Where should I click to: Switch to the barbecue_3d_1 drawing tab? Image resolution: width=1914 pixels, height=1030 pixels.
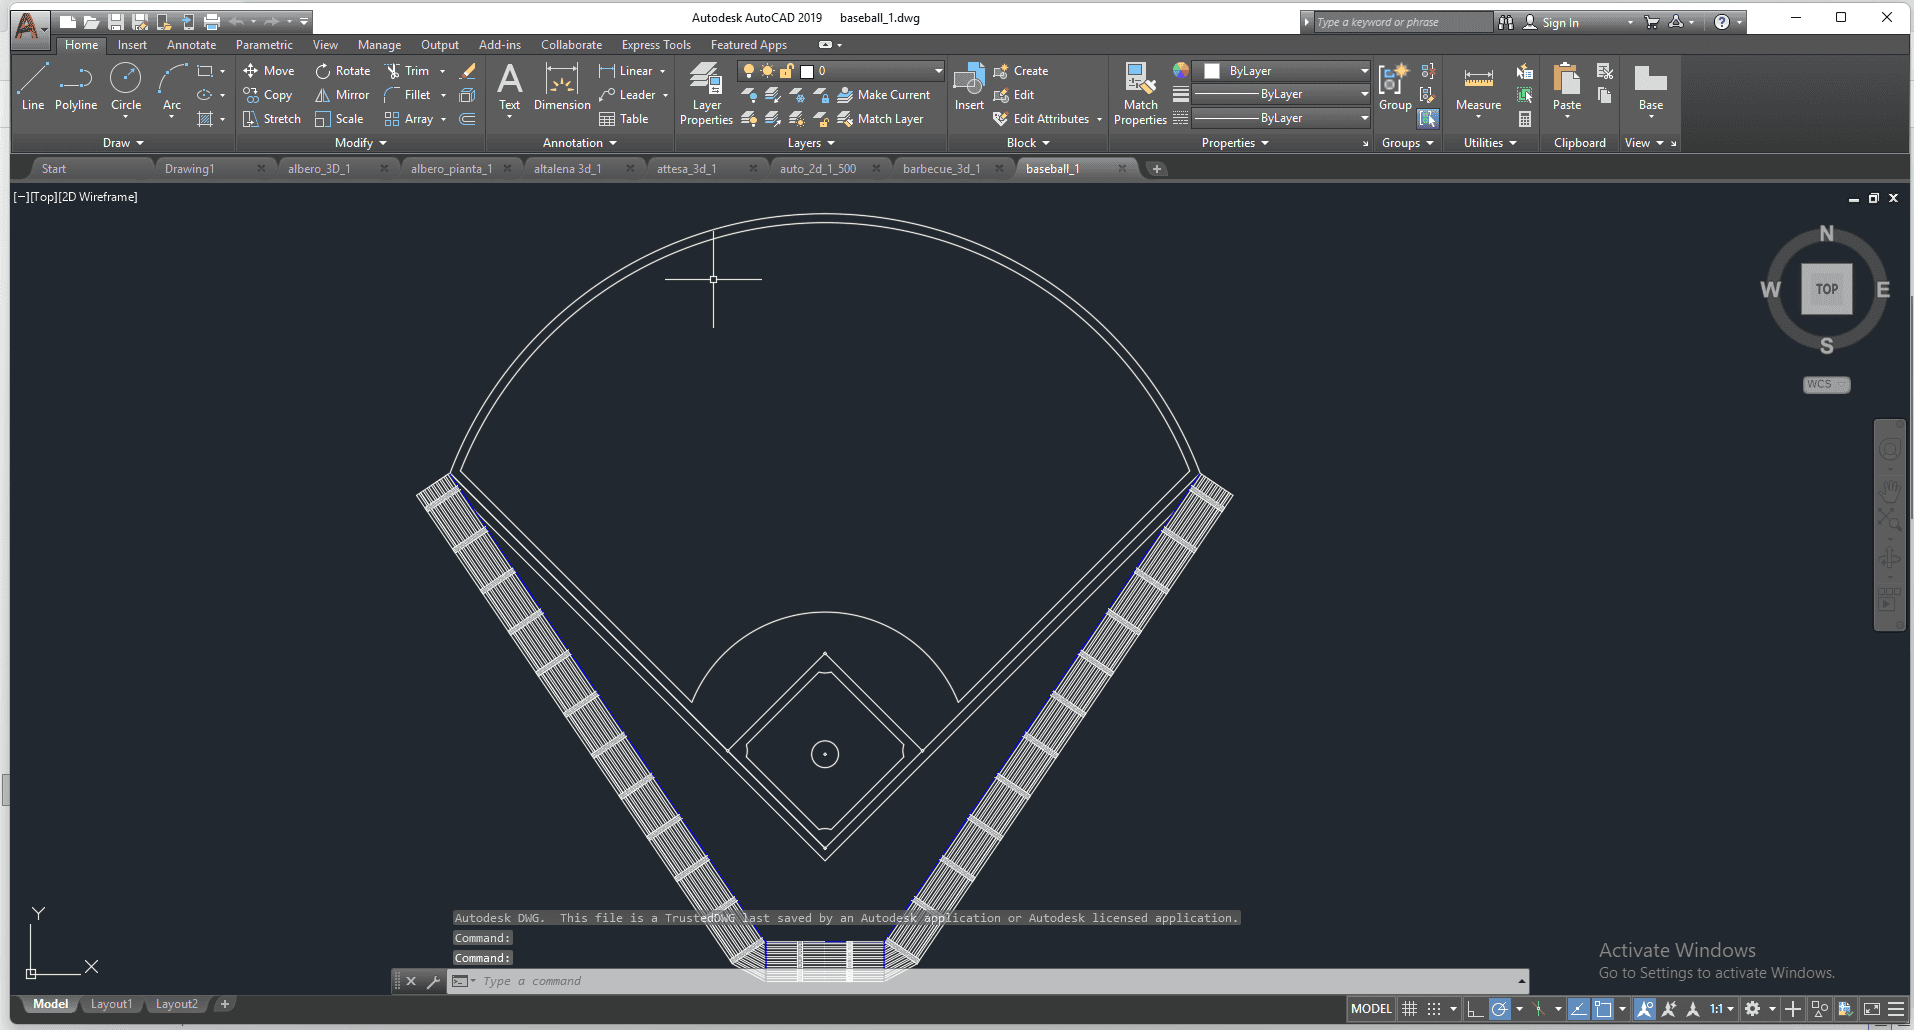[x=941, y=169]
